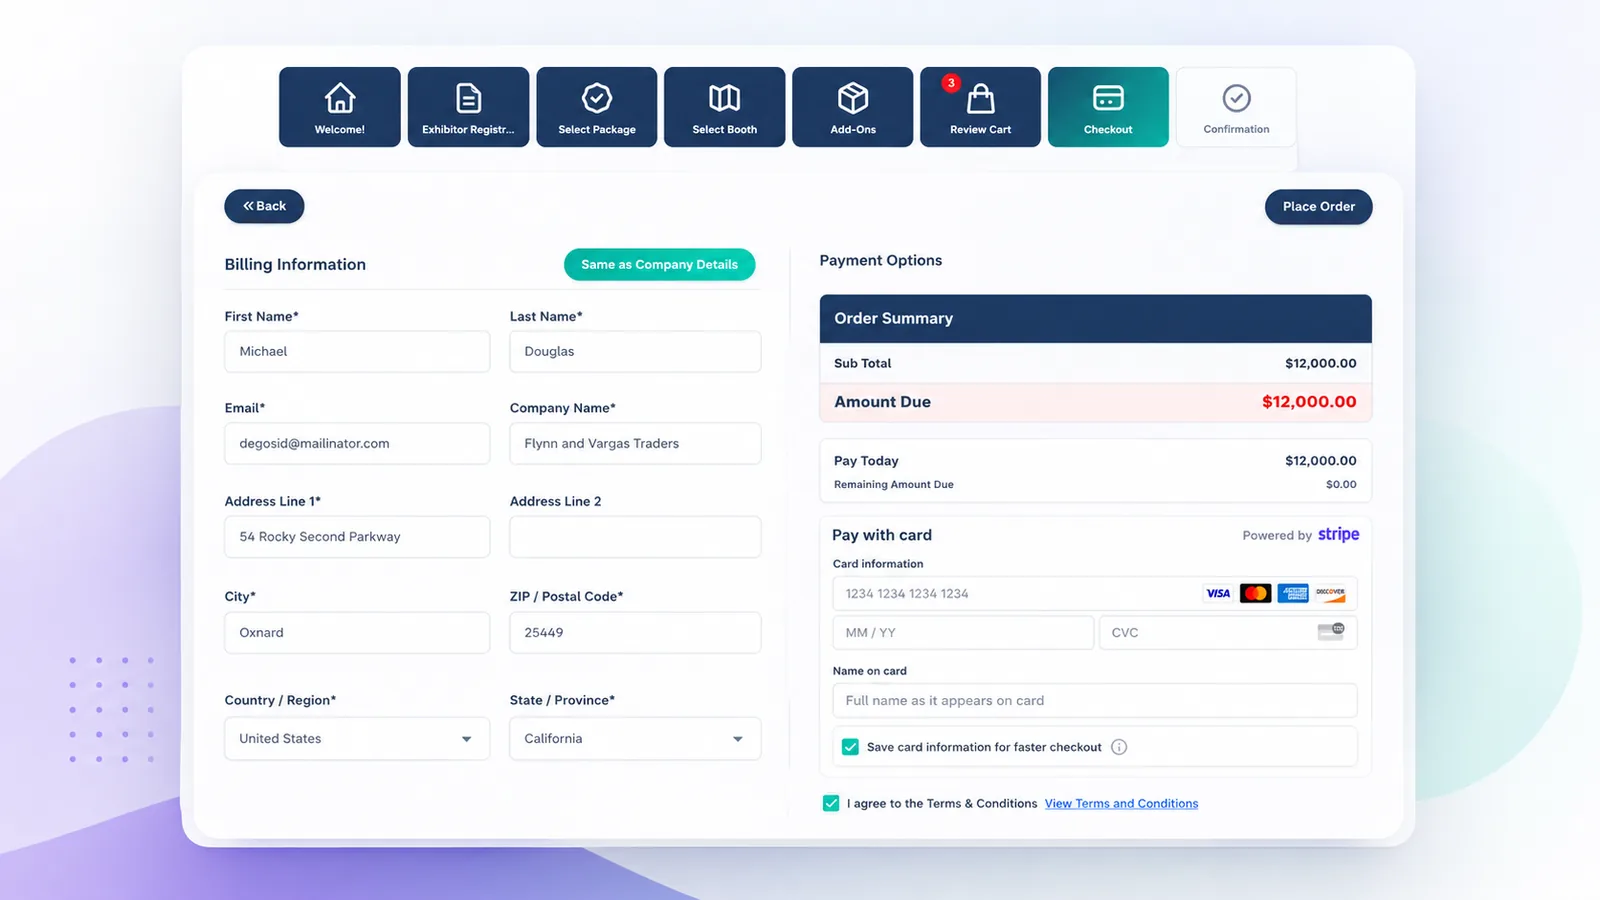Viewport: 1600px width, 900px height.
Task: Go to Select Package badge icon
Action: (597, 98)
